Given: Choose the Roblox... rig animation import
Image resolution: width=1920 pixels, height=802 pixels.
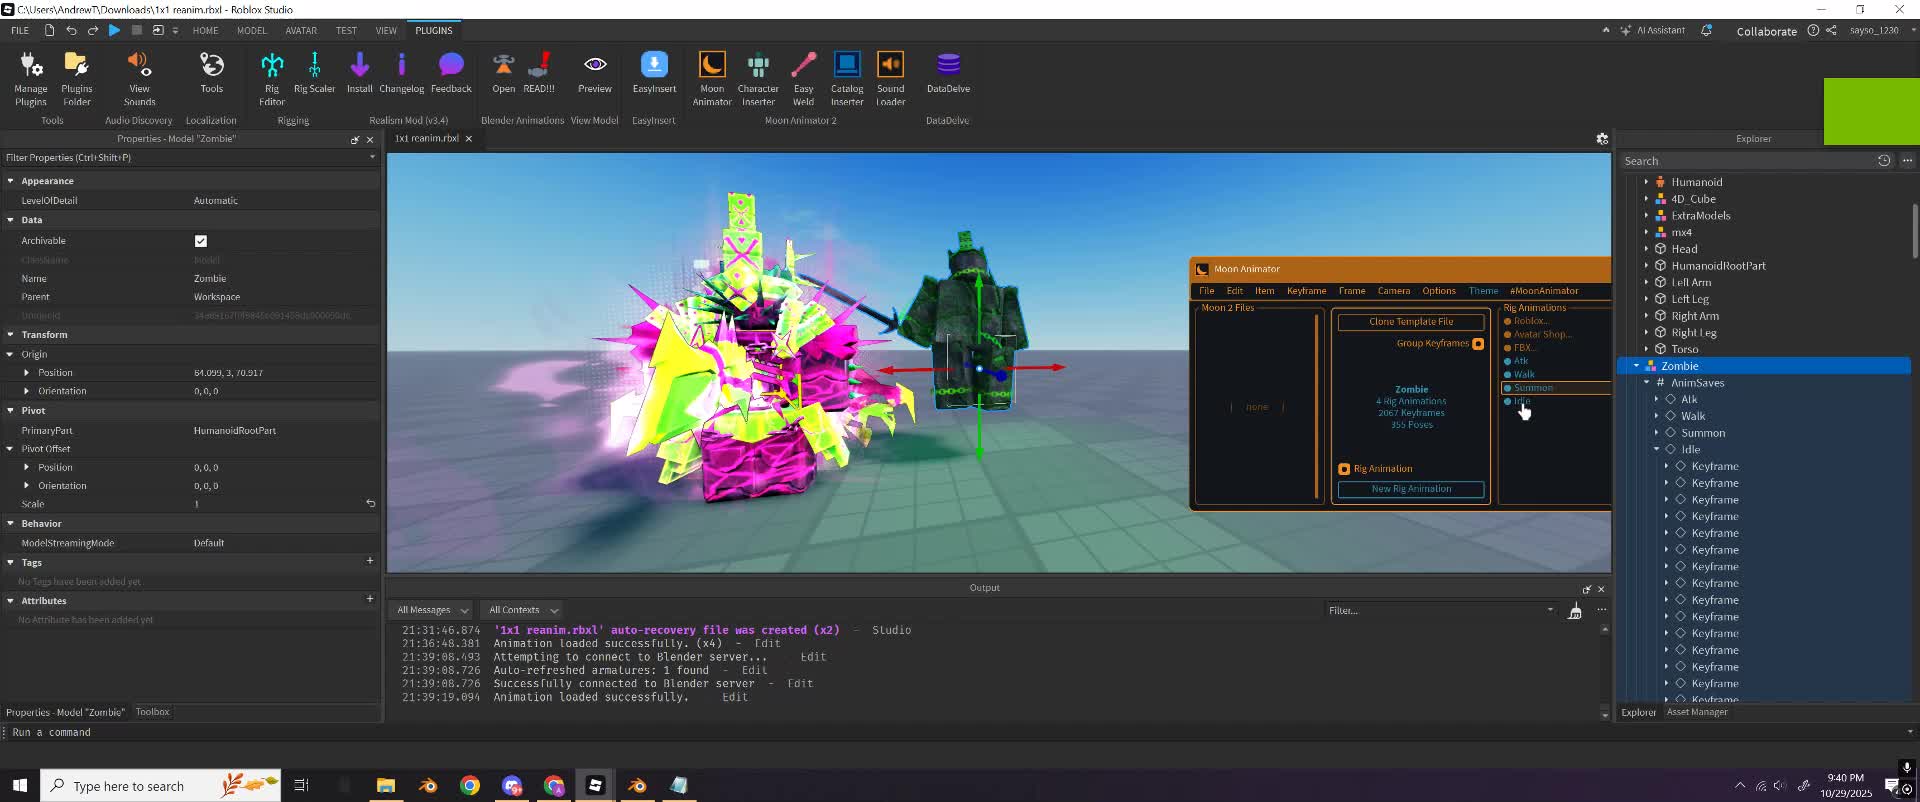Looking at the screenshot, I should pos(1530,321).
